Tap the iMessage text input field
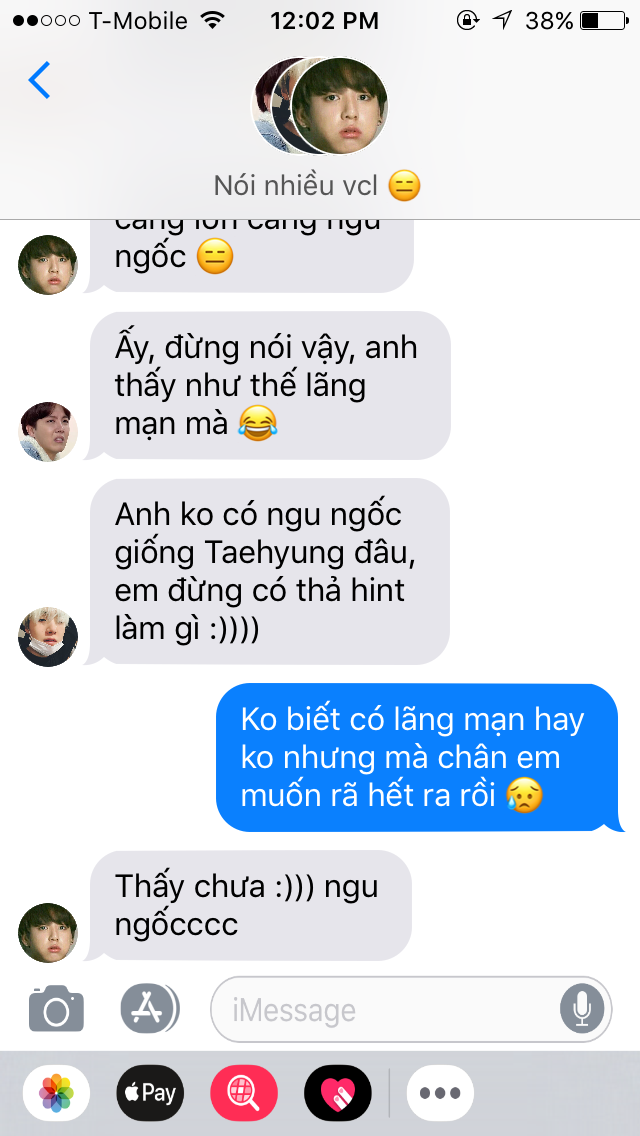Viewport: 640px width, 1136px height. (x=411, y=1009)
